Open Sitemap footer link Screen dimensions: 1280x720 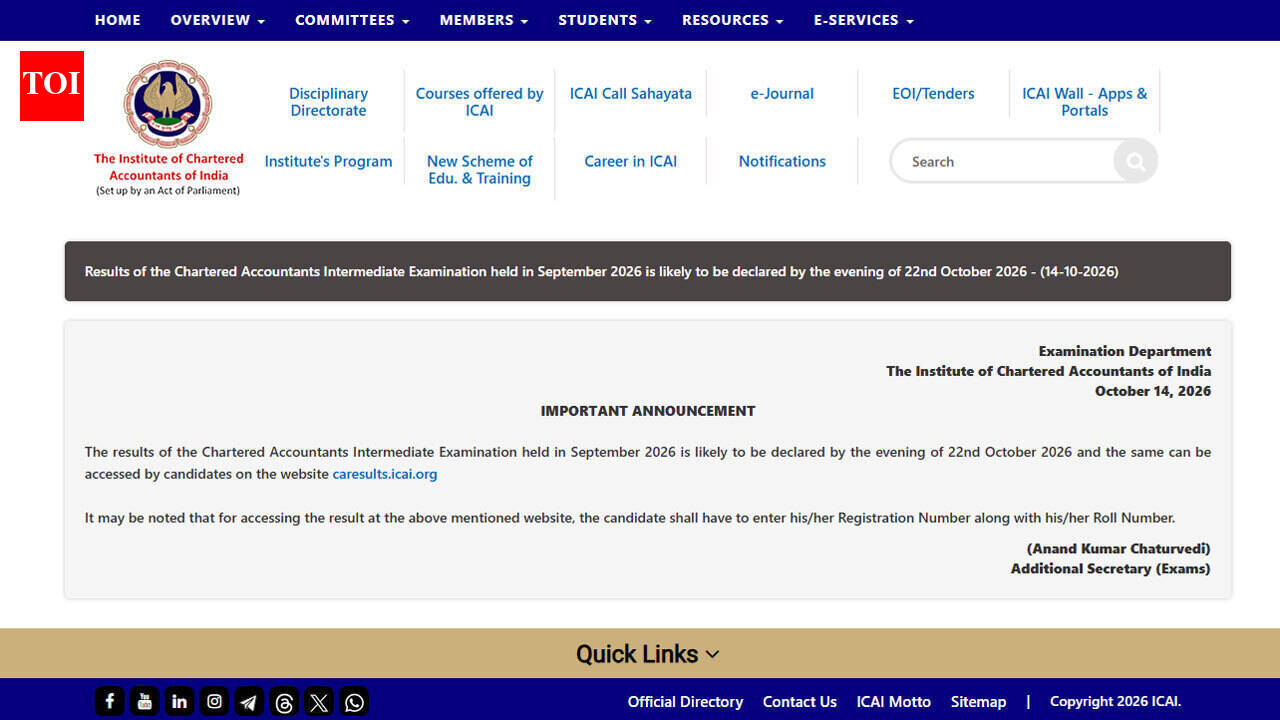978,702
